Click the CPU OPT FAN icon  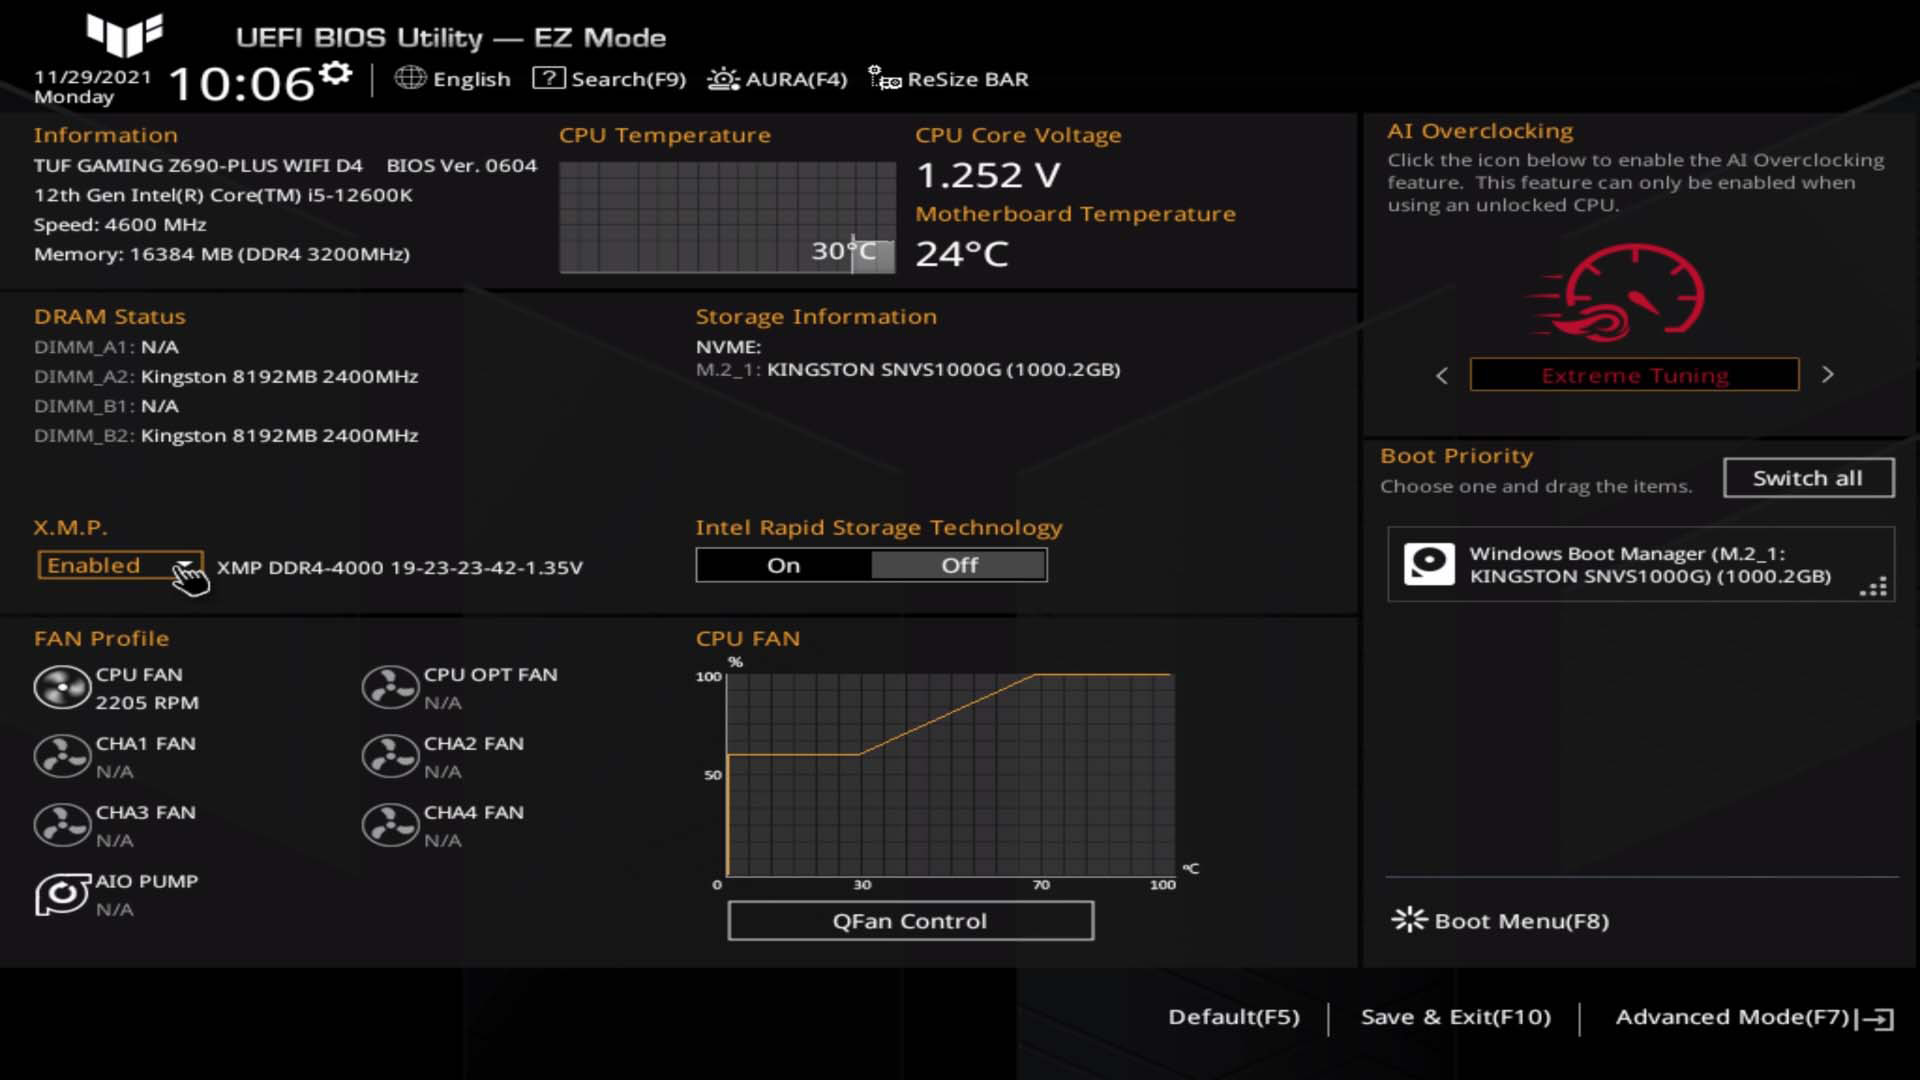point(390,688)
